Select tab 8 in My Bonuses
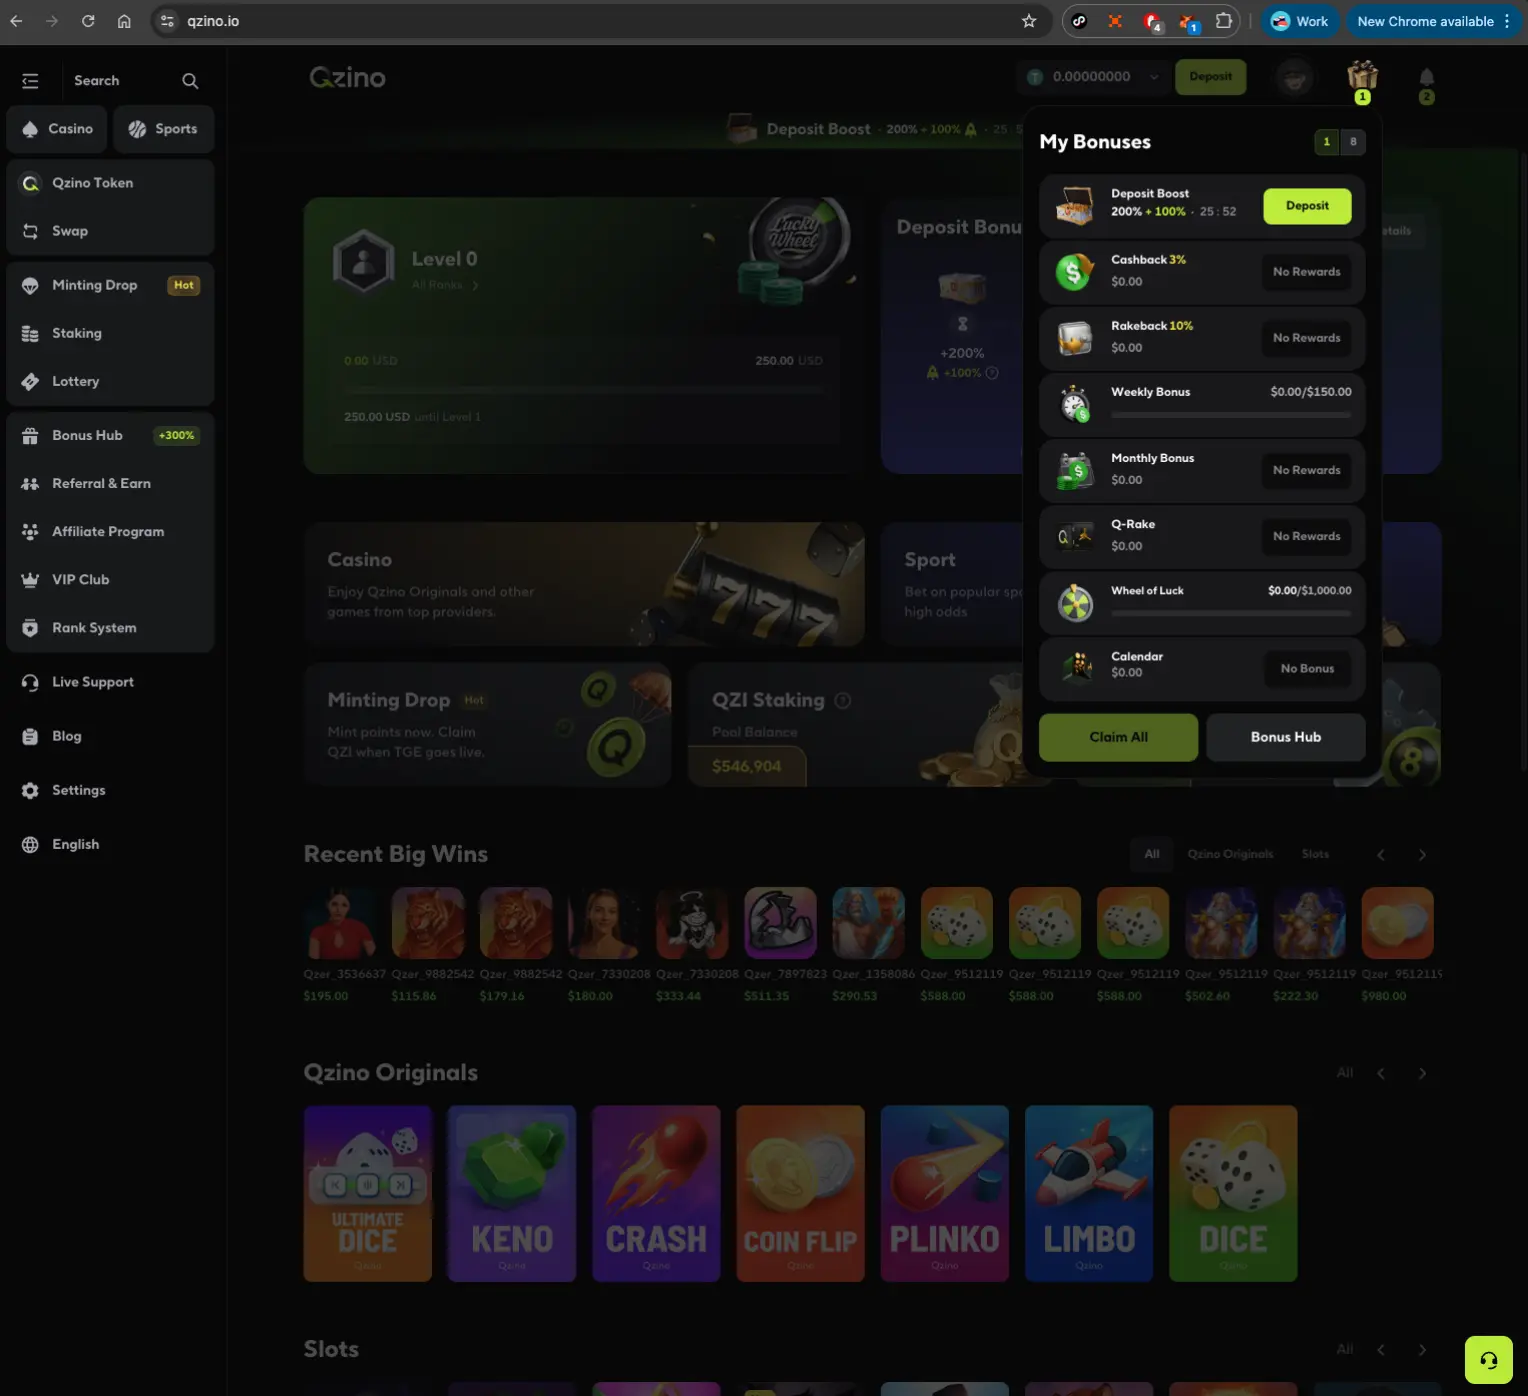The height and width of the screenshot is (1396, 1528). tap(1353, 142)
